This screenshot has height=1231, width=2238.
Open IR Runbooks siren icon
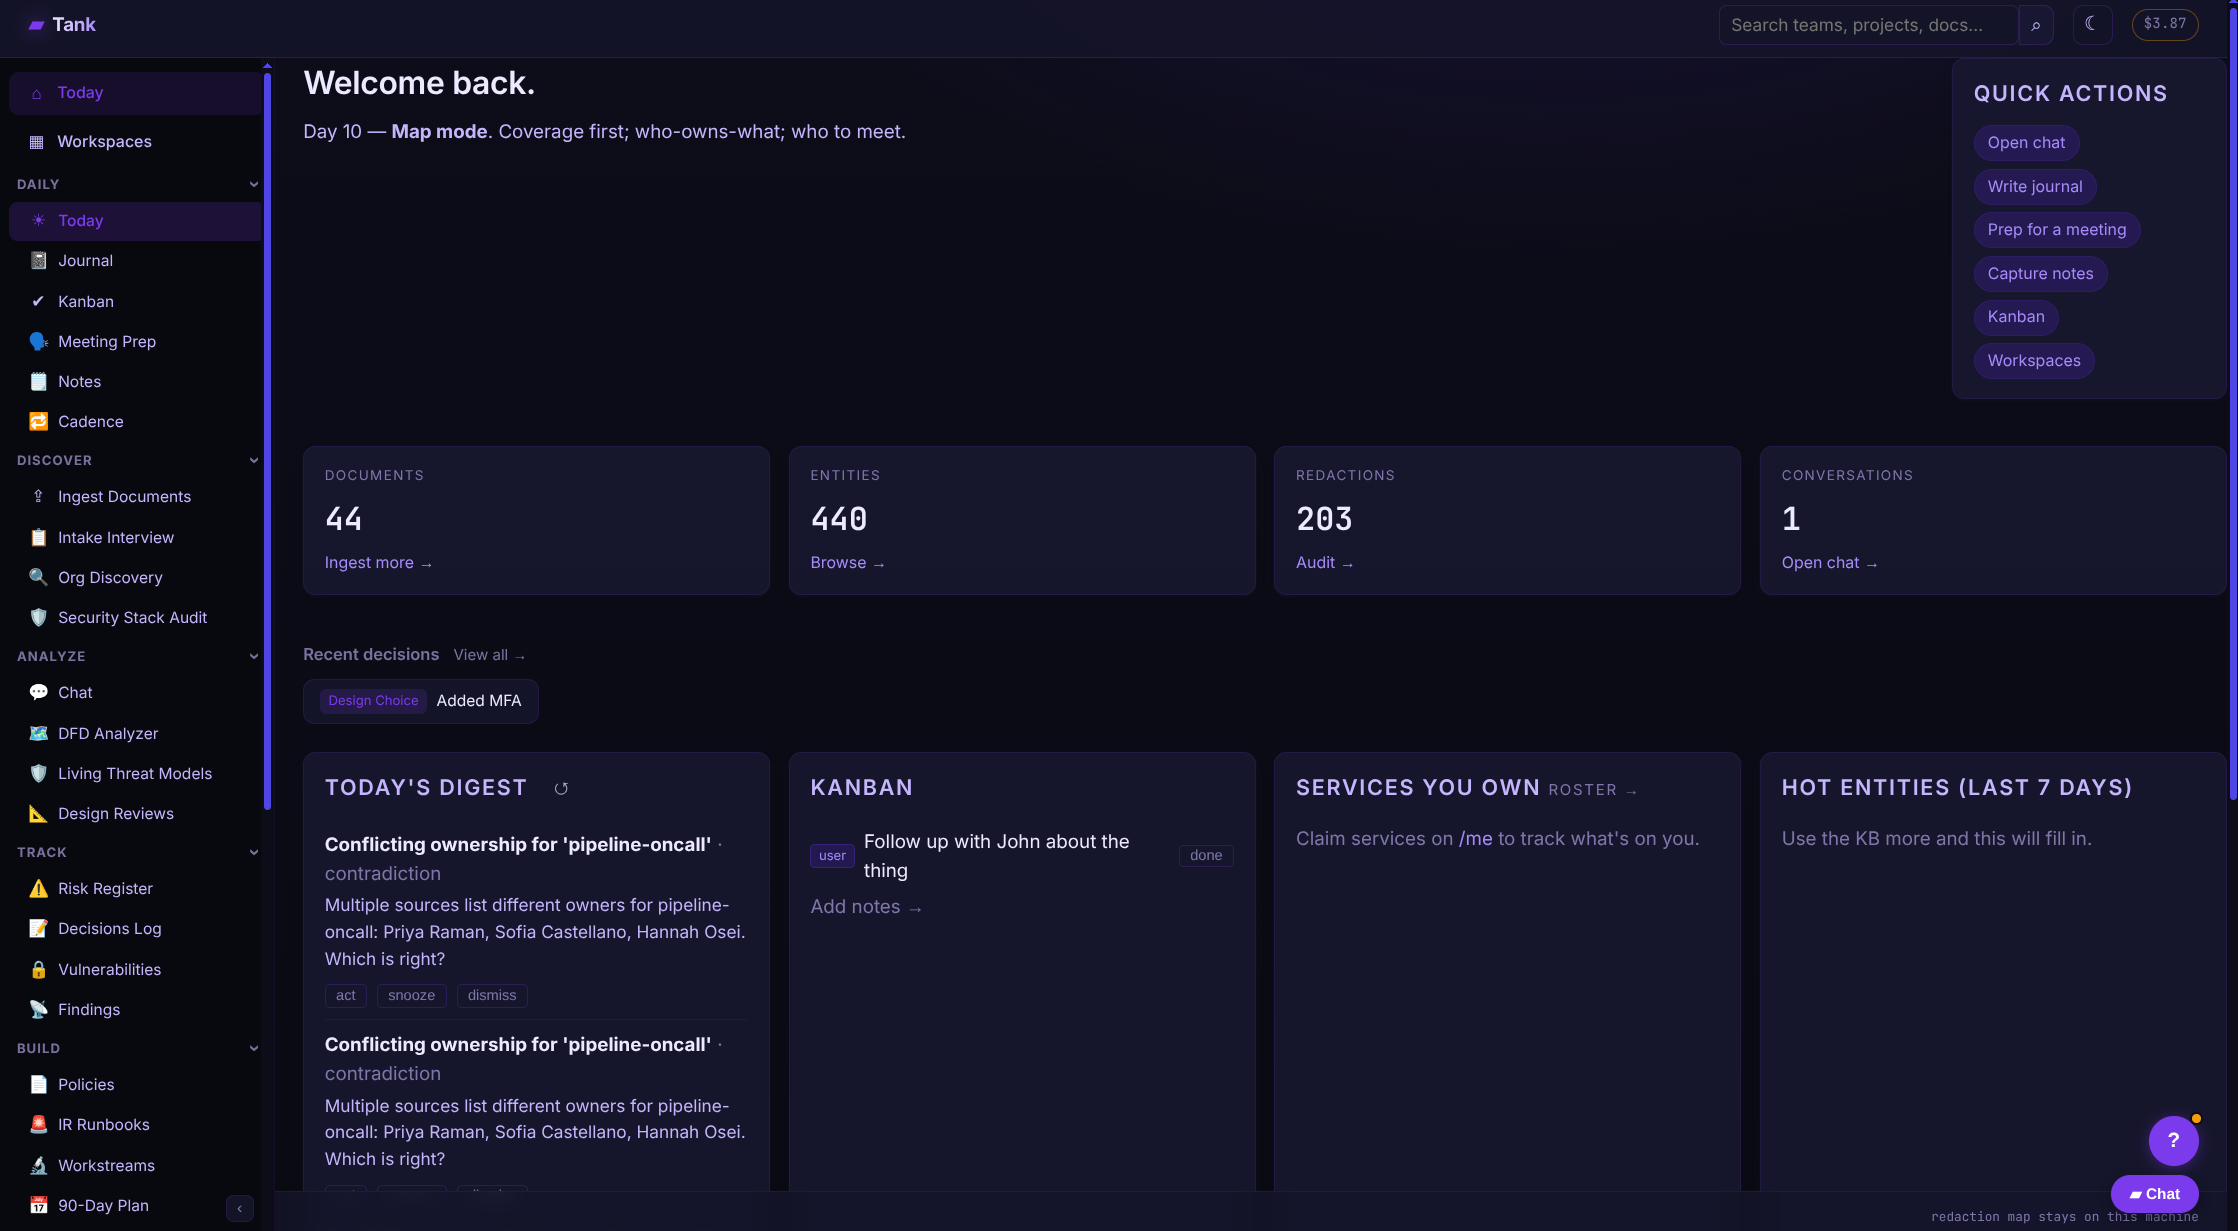(38, 1125)
